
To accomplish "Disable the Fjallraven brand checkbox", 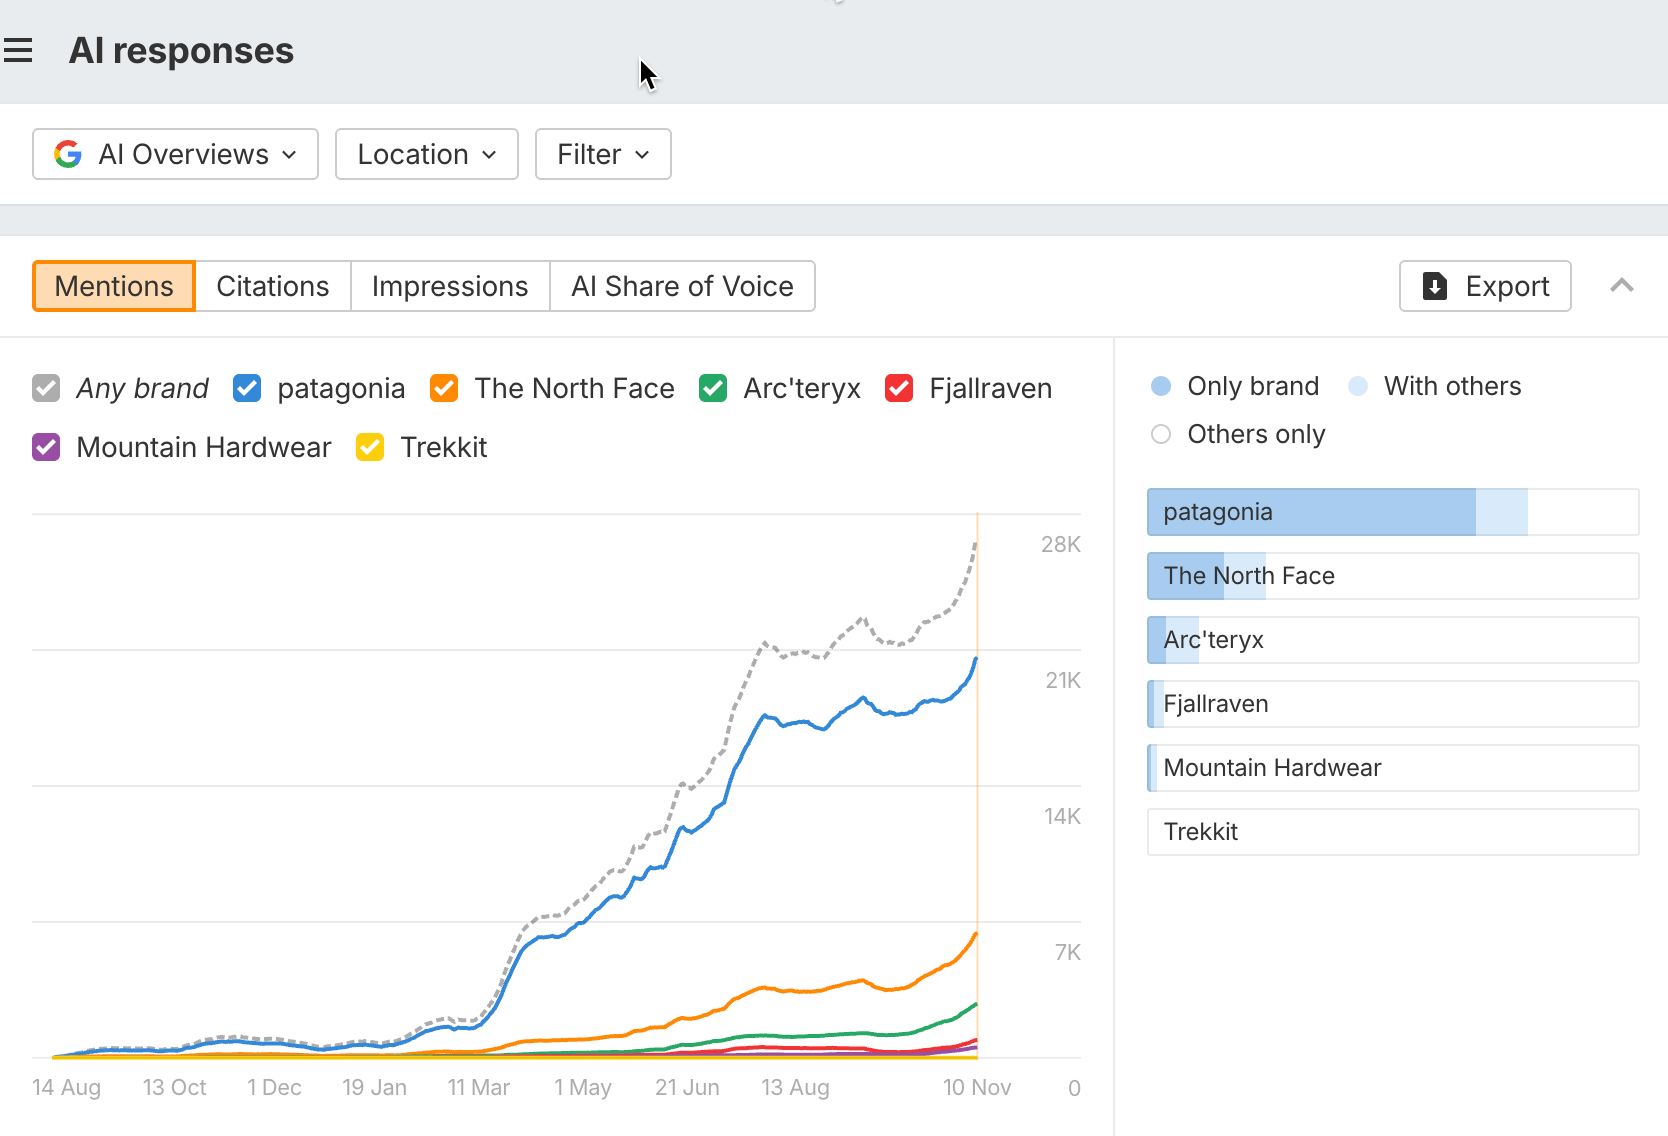I will [898, 388].
